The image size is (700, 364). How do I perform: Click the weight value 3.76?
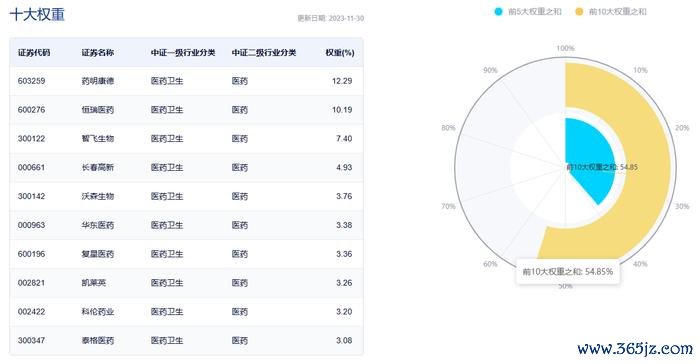tap(344, 196)
